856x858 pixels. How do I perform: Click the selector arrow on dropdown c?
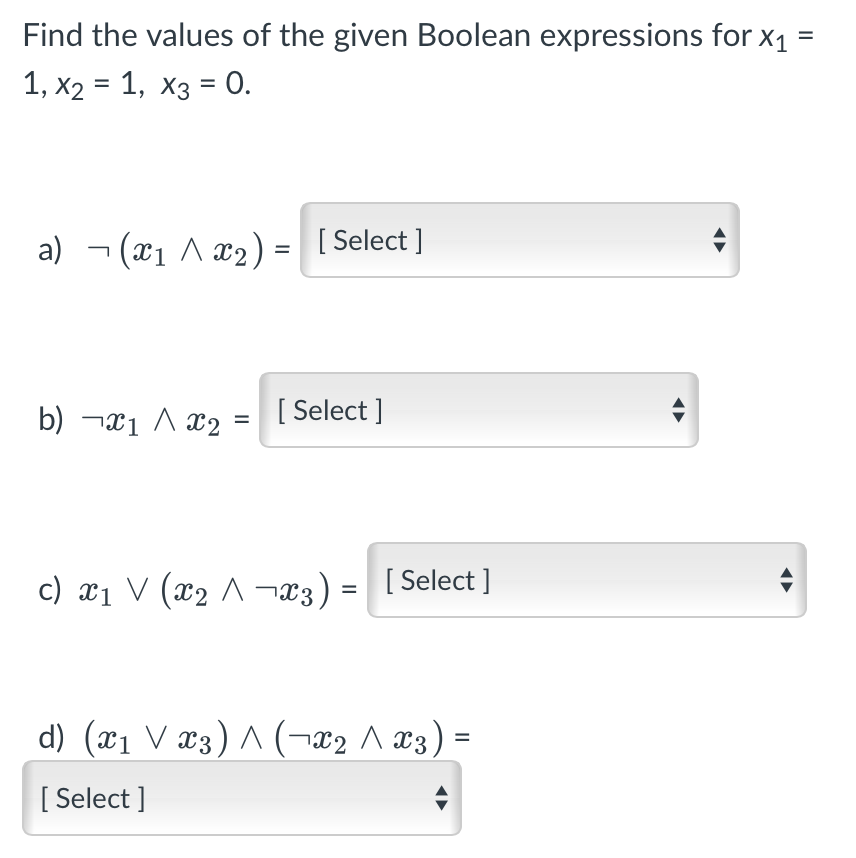click(x=786, y=580)
